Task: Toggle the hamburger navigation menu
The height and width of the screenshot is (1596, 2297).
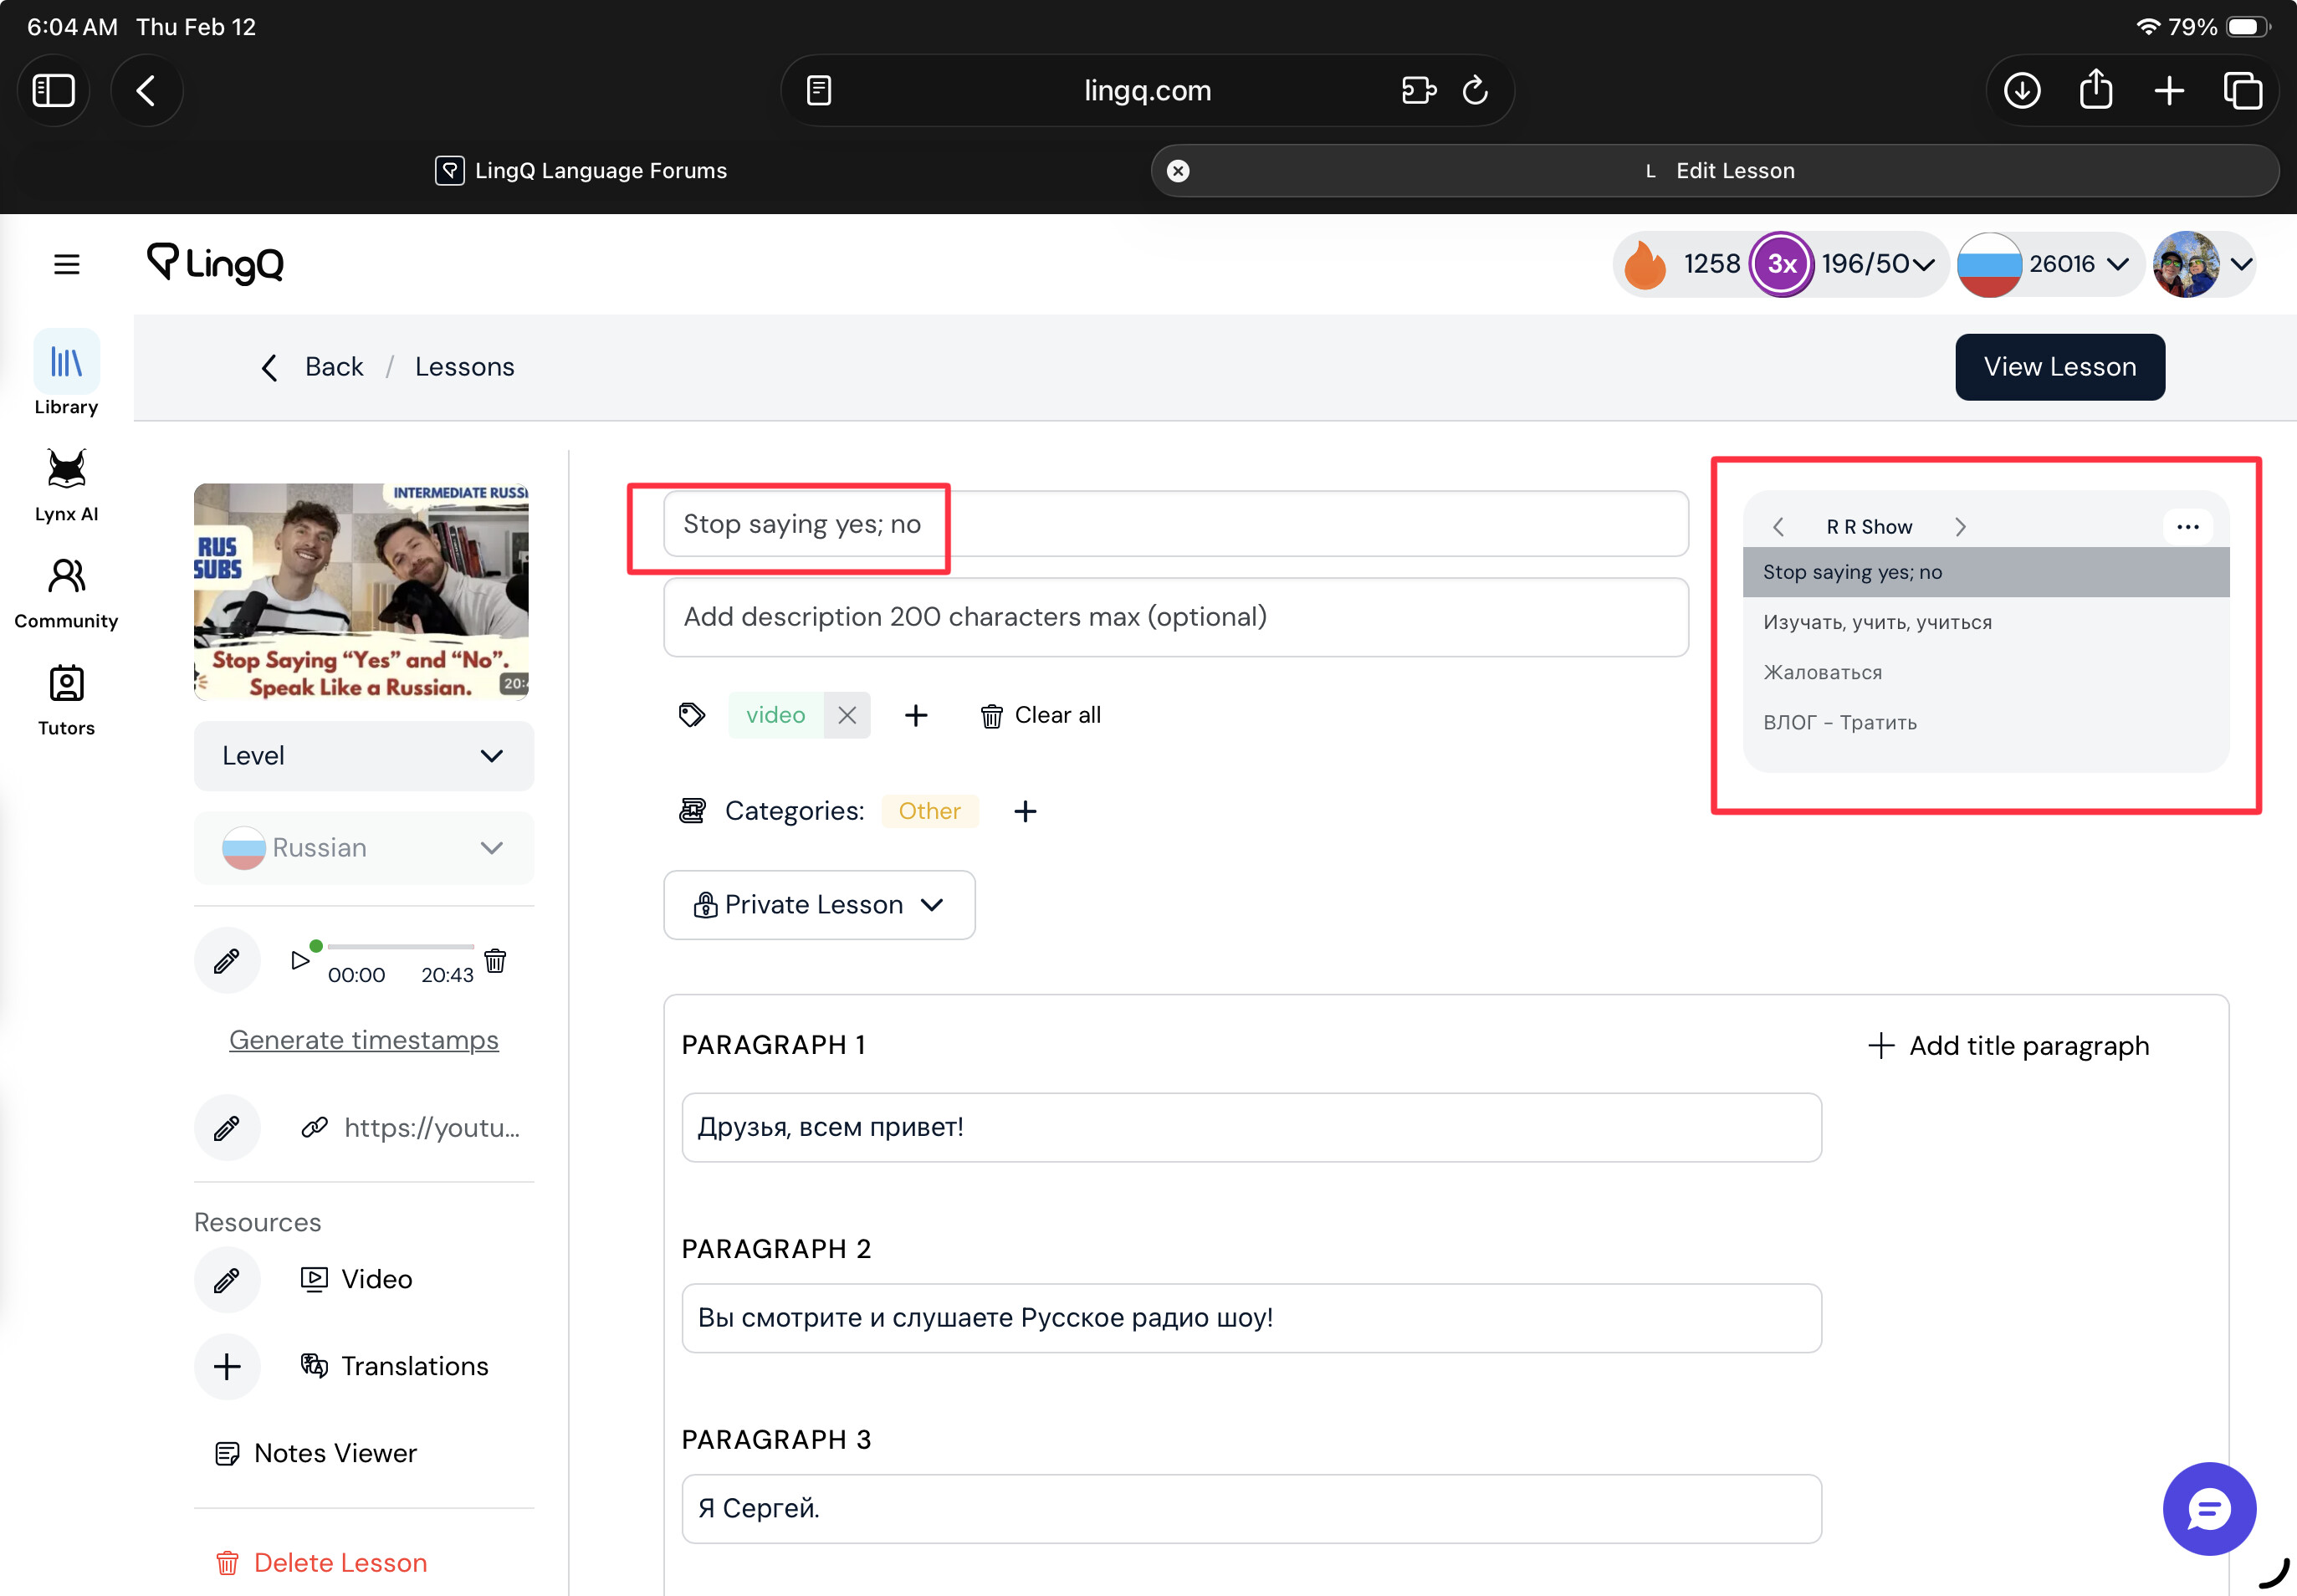Action: pos(67,264)
